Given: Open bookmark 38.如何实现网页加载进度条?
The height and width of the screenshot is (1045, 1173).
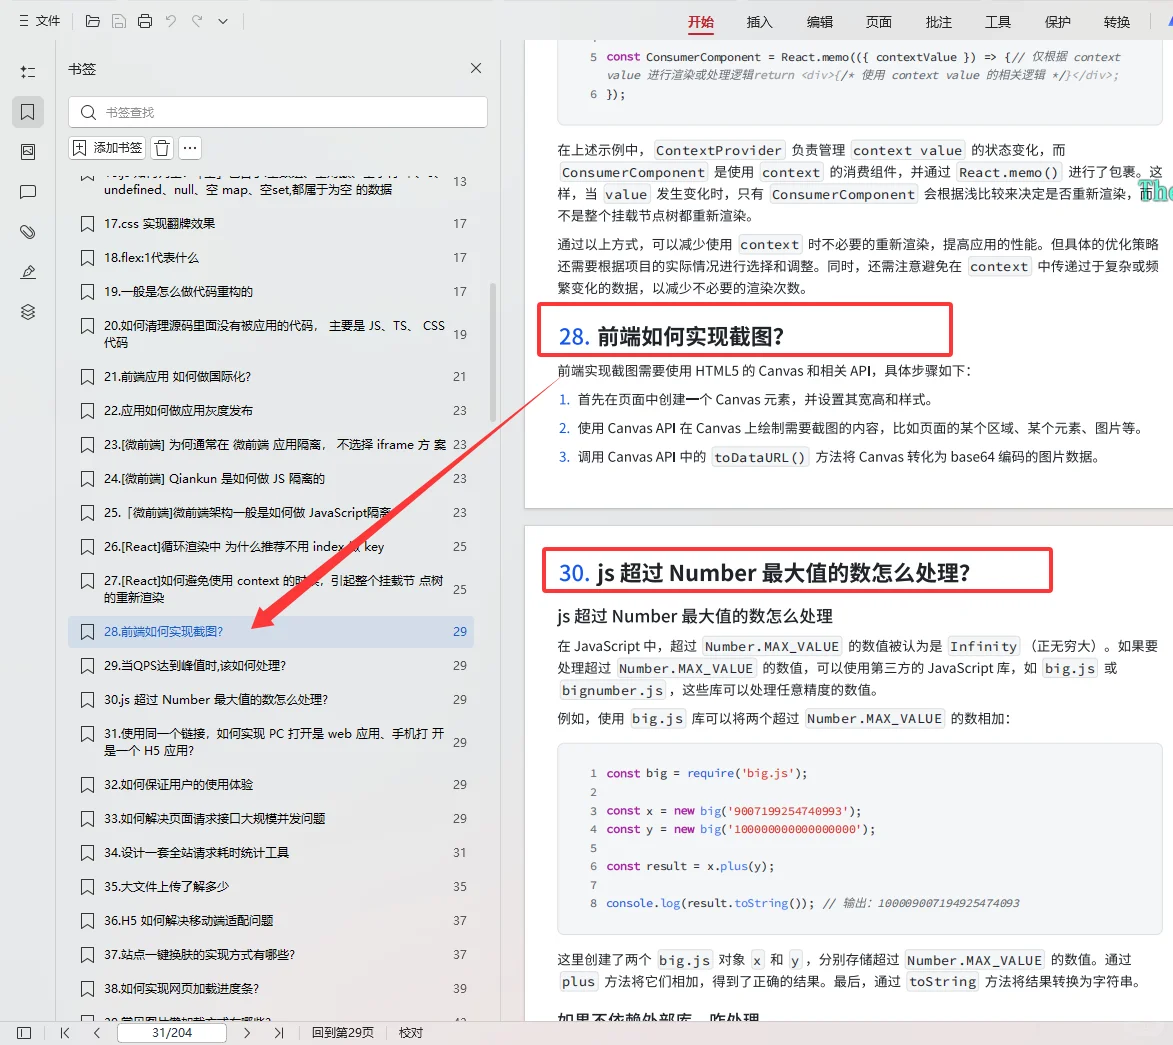Looking at the screenshot, I should click(271, 989).
